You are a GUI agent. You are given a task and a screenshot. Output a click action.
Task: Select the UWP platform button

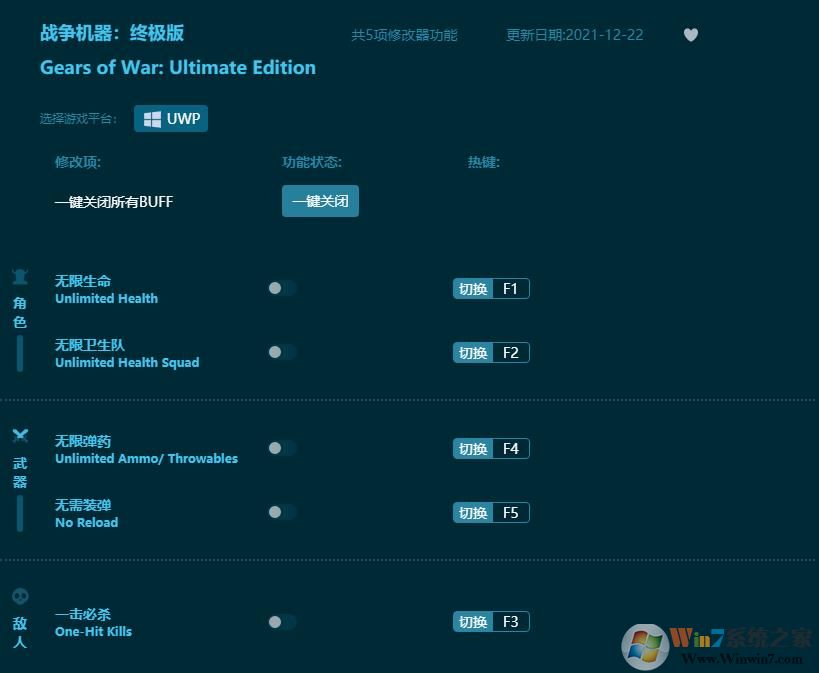tap(171, 119)
